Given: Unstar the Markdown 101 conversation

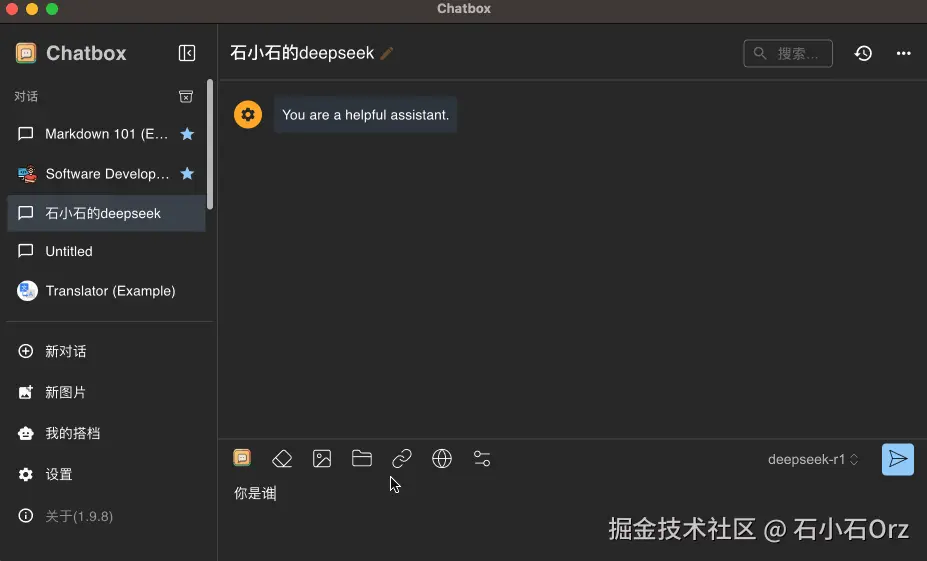Looking at the screenshot, I should 187,134.
